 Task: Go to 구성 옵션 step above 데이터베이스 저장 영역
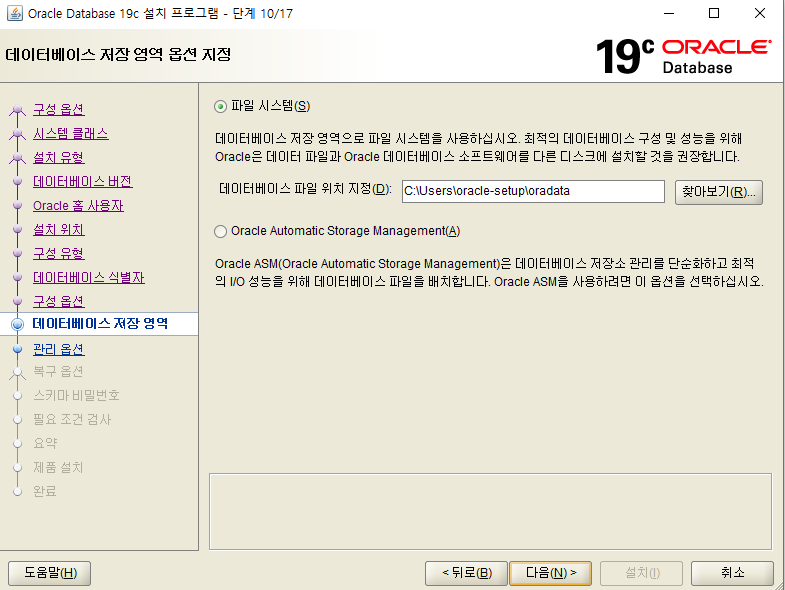tap(59, 302)
